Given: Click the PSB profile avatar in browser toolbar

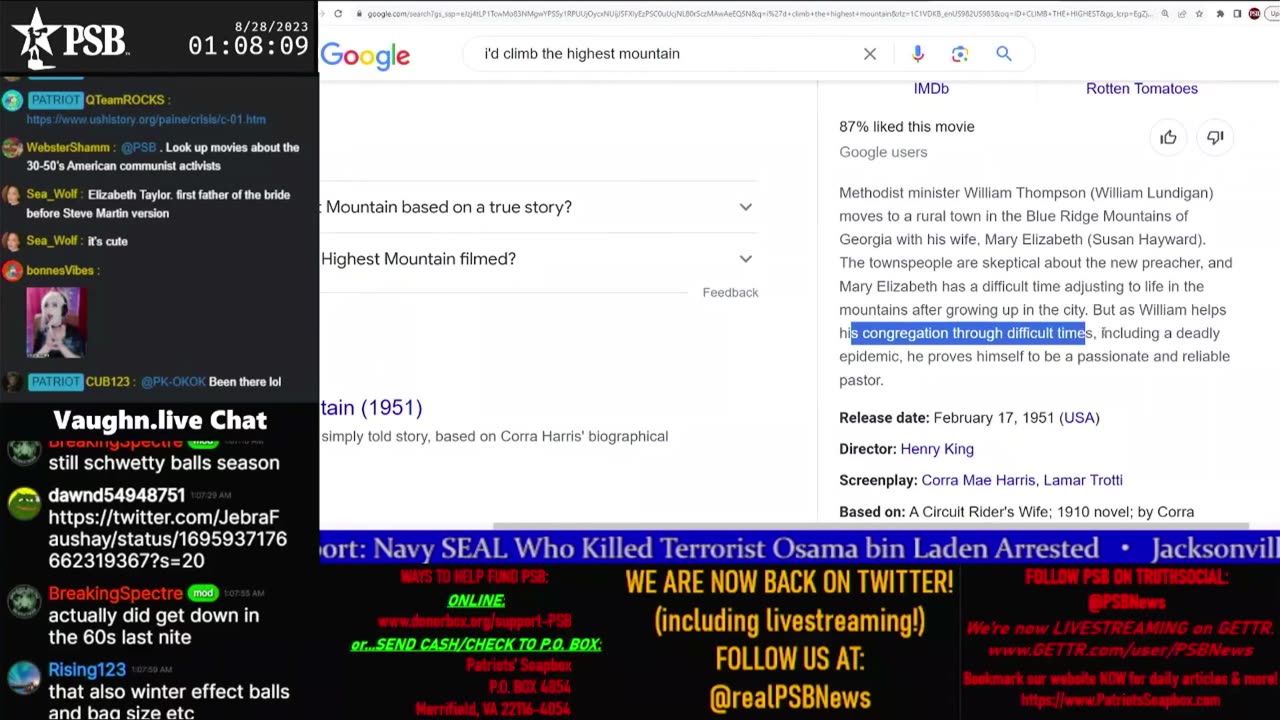Looking at the screenshot, I should [x=1254, y=14].
